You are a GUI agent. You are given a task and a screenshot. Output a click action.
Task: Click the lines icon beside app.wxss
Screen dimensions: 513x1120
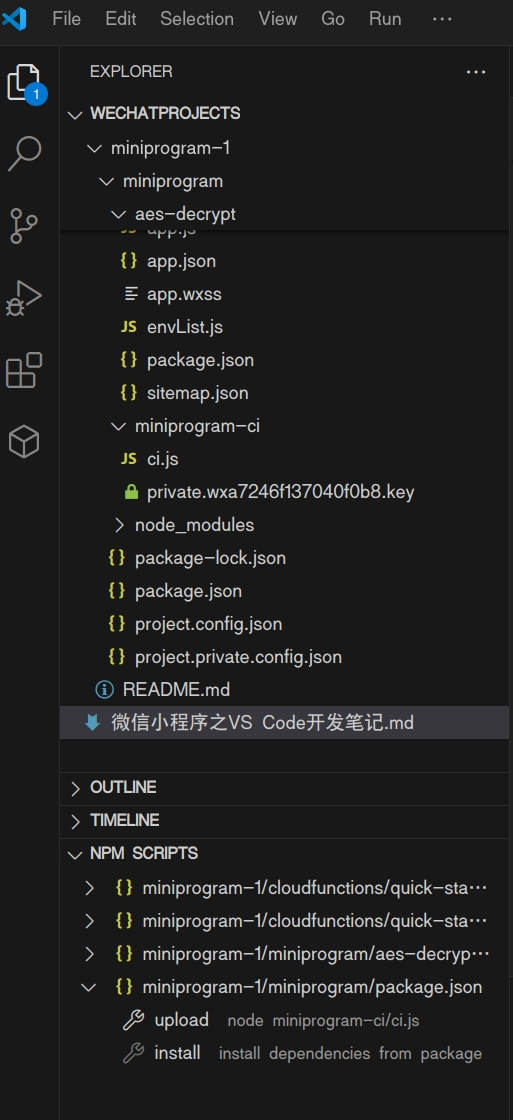click(131, 294)
